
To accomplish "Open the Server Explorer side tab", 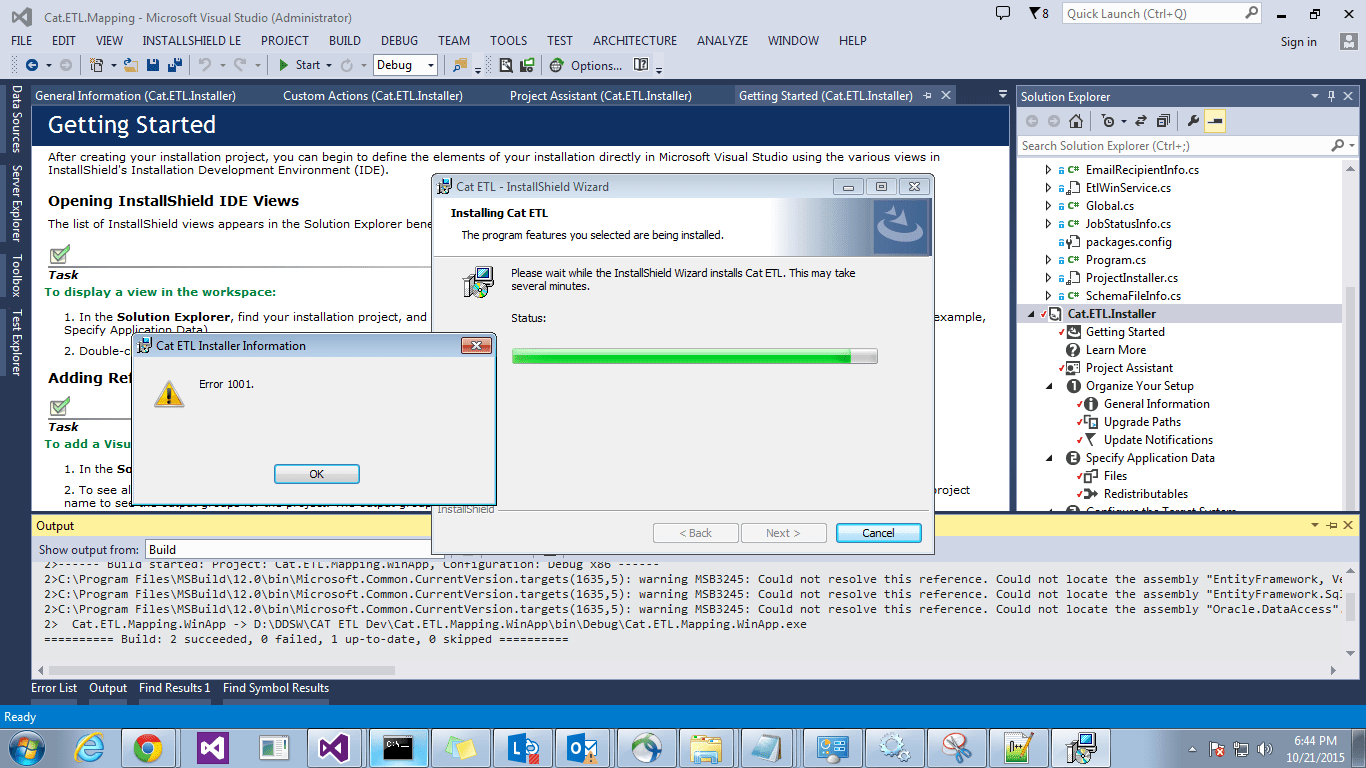I will tap(16, 204).
